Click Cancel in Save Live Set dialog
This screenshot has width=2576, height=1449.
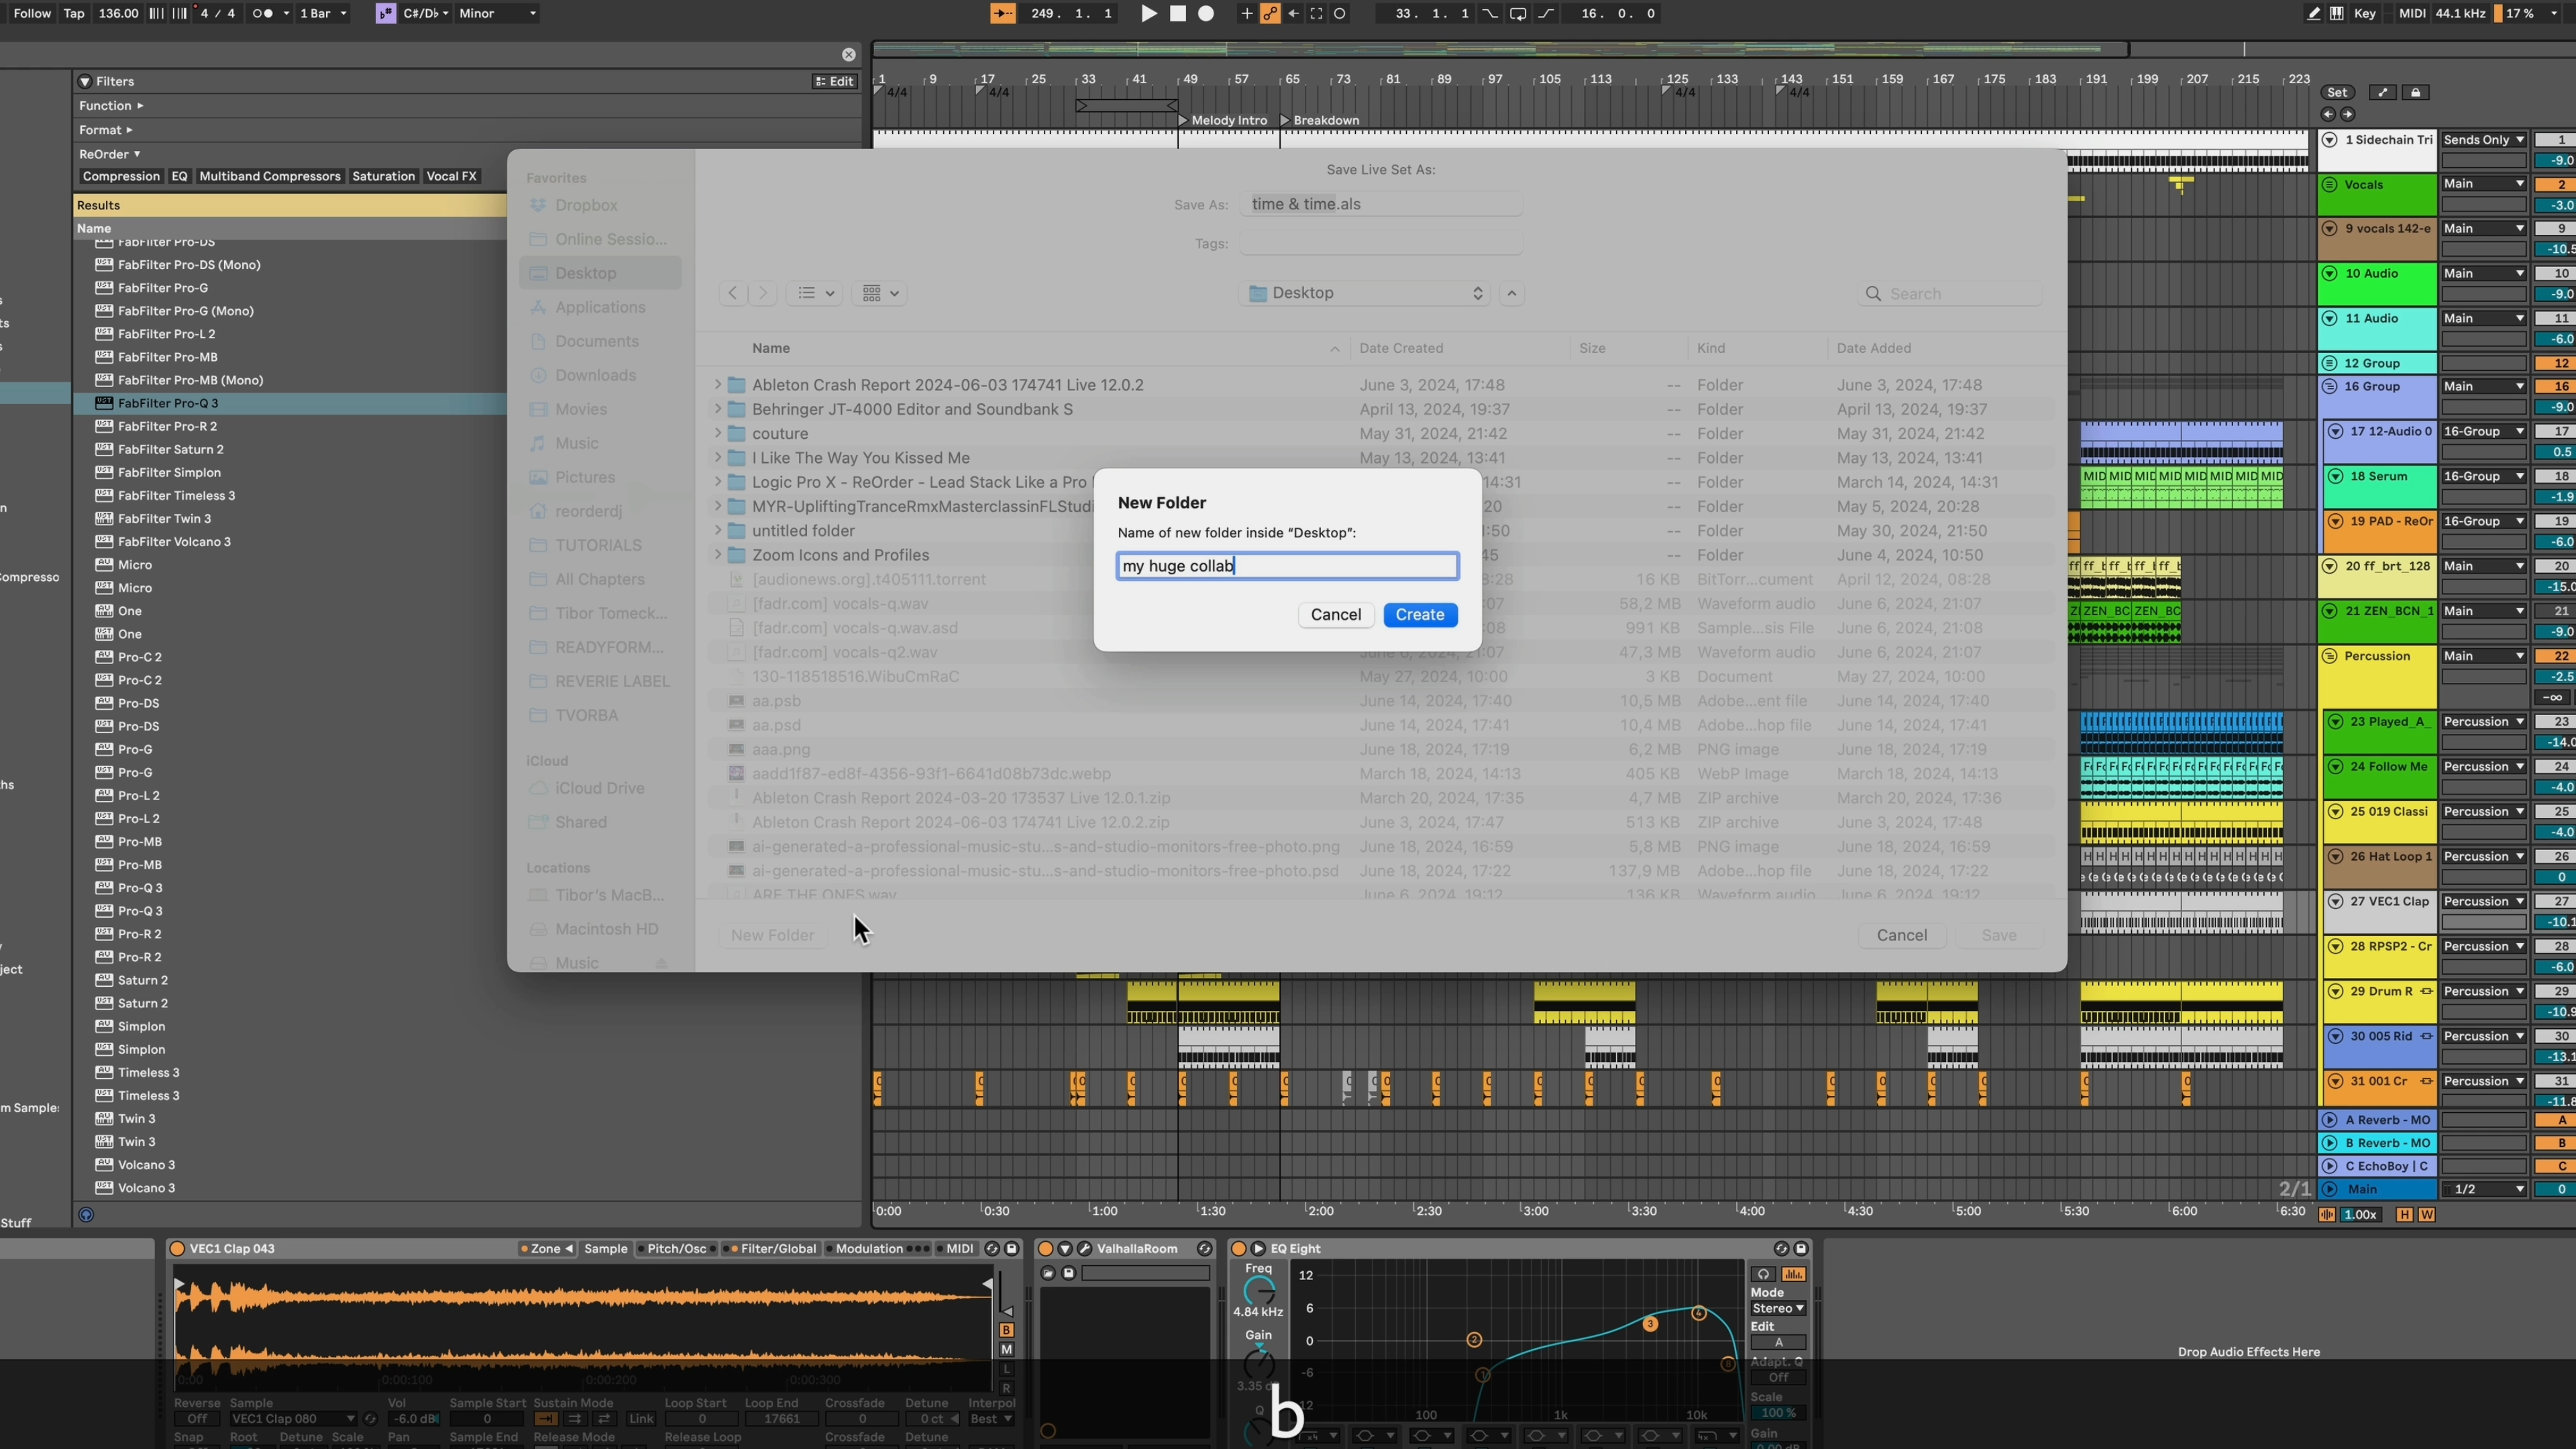click(1901, 935)
